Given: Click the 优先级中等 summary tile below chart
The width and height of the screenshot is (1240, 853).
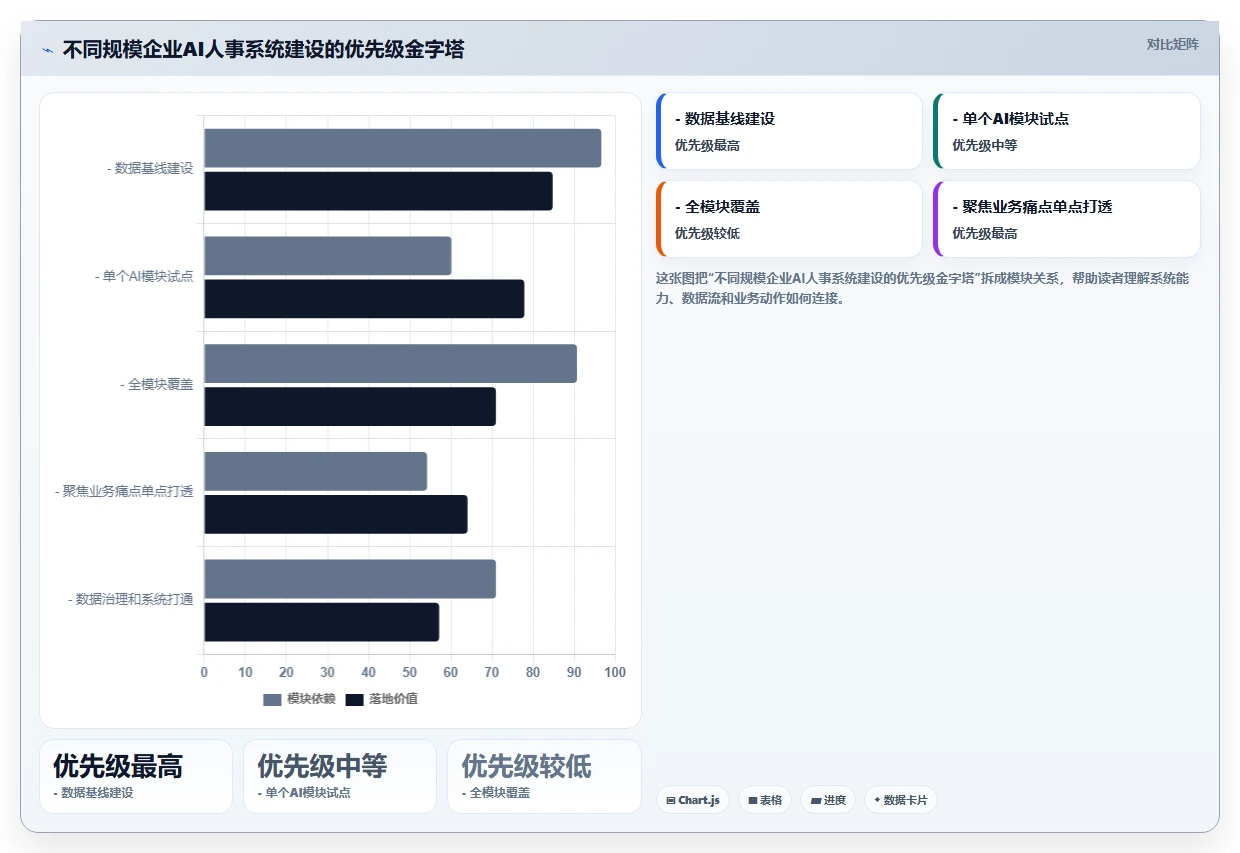Looking at the screenshot, I should coord(340,776).
